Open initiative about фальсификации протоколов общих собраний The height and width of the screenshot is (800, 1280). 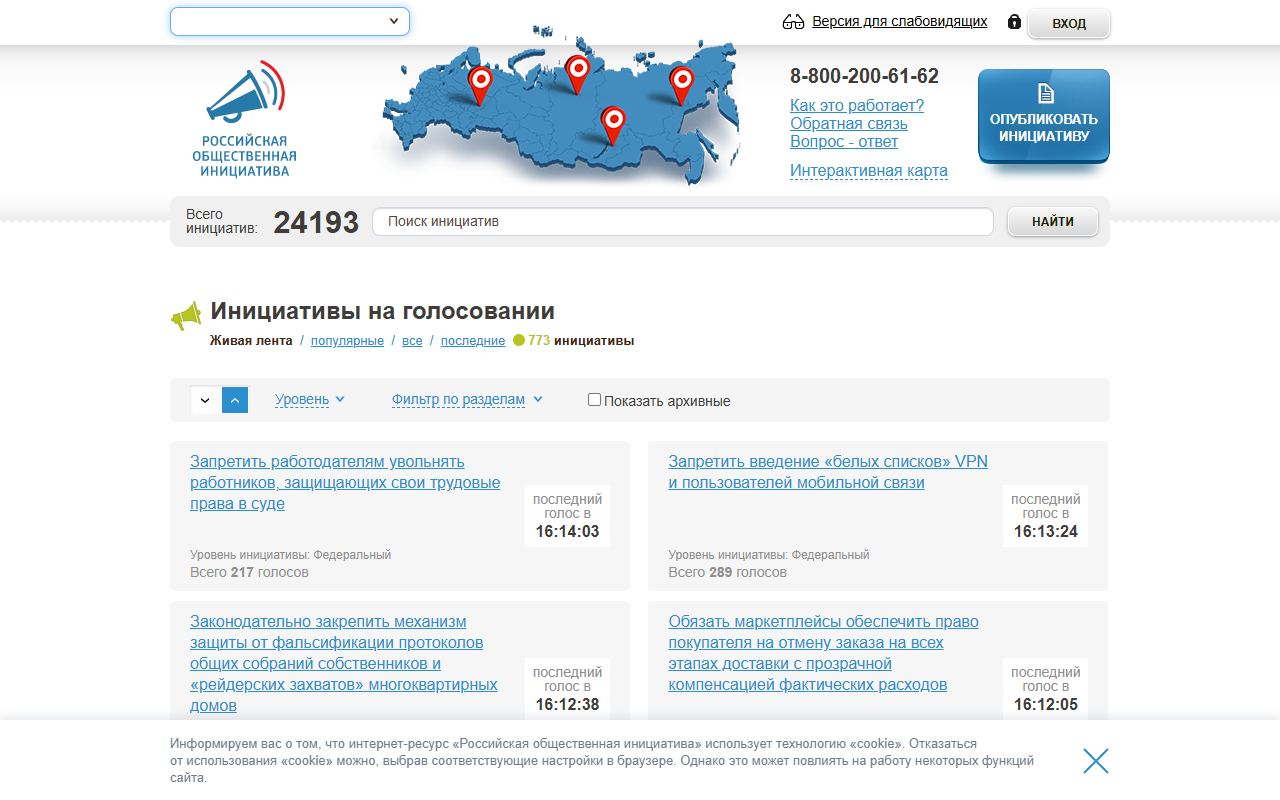[344, 664]
